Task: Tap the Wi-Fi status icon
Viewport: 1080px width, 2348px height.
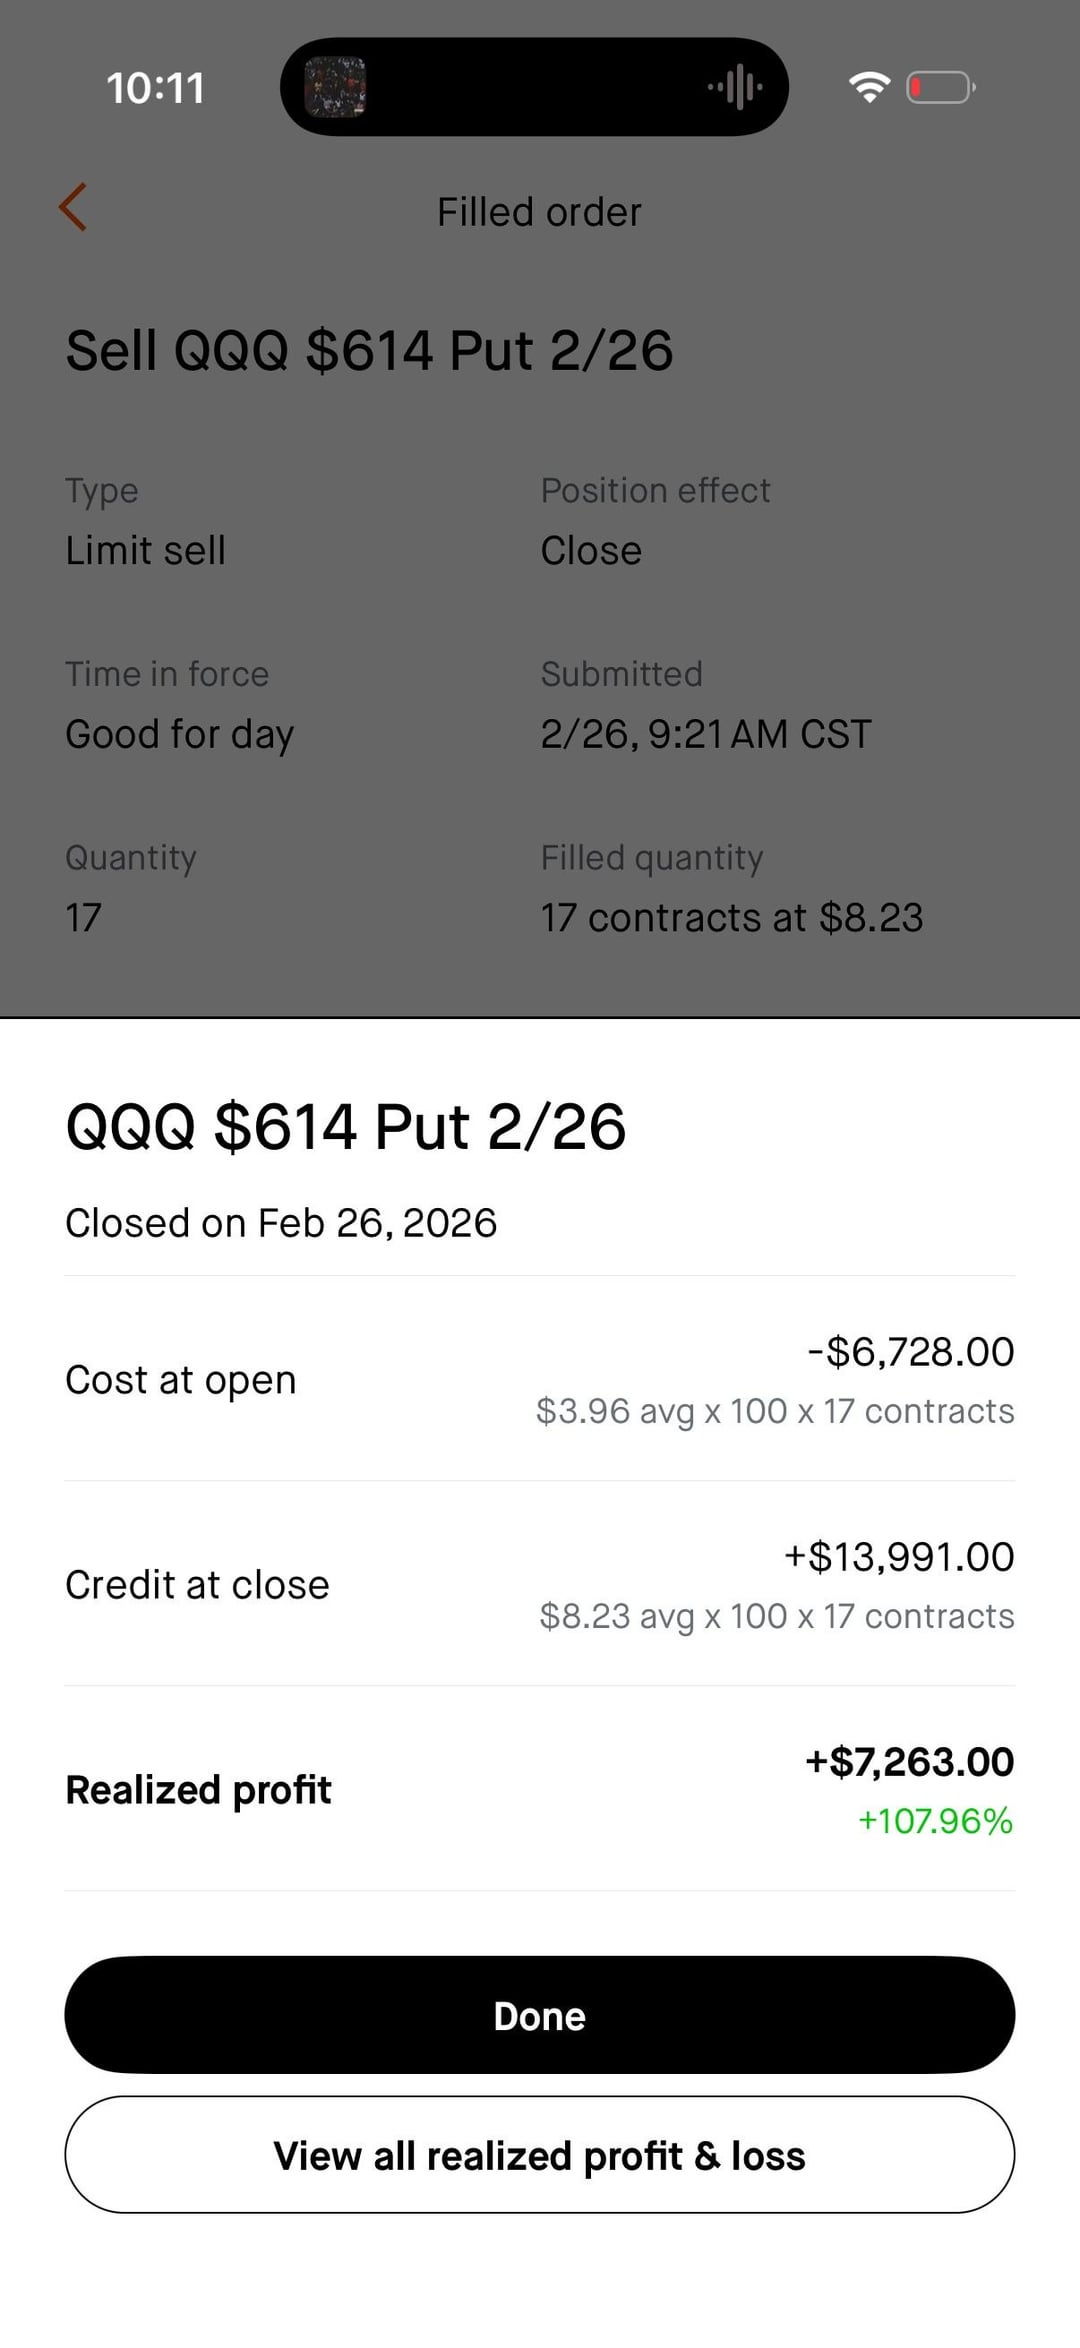Action: 869,88
